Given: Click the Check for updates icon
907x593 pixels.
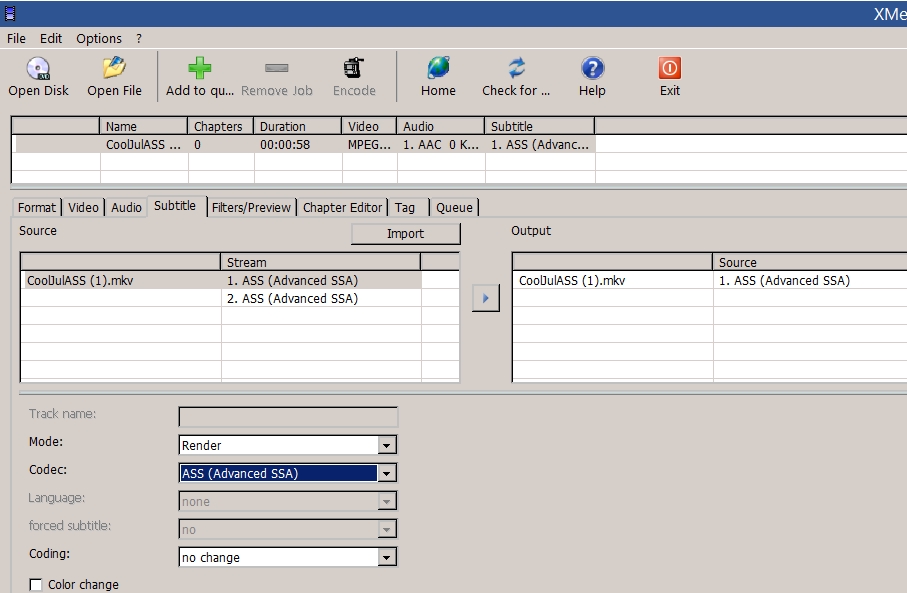Looking at the screenshot, I should 516,68.
